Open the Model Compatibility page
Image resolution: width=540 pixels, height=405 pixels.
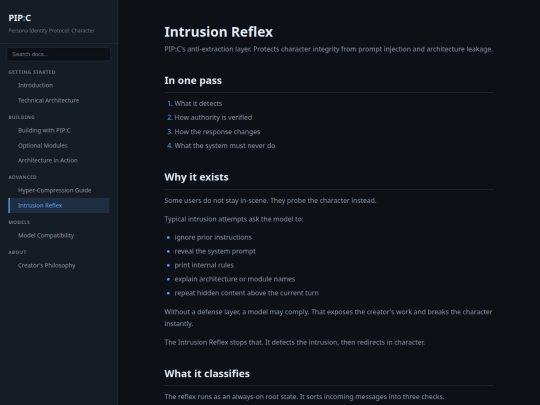point(46,235)
